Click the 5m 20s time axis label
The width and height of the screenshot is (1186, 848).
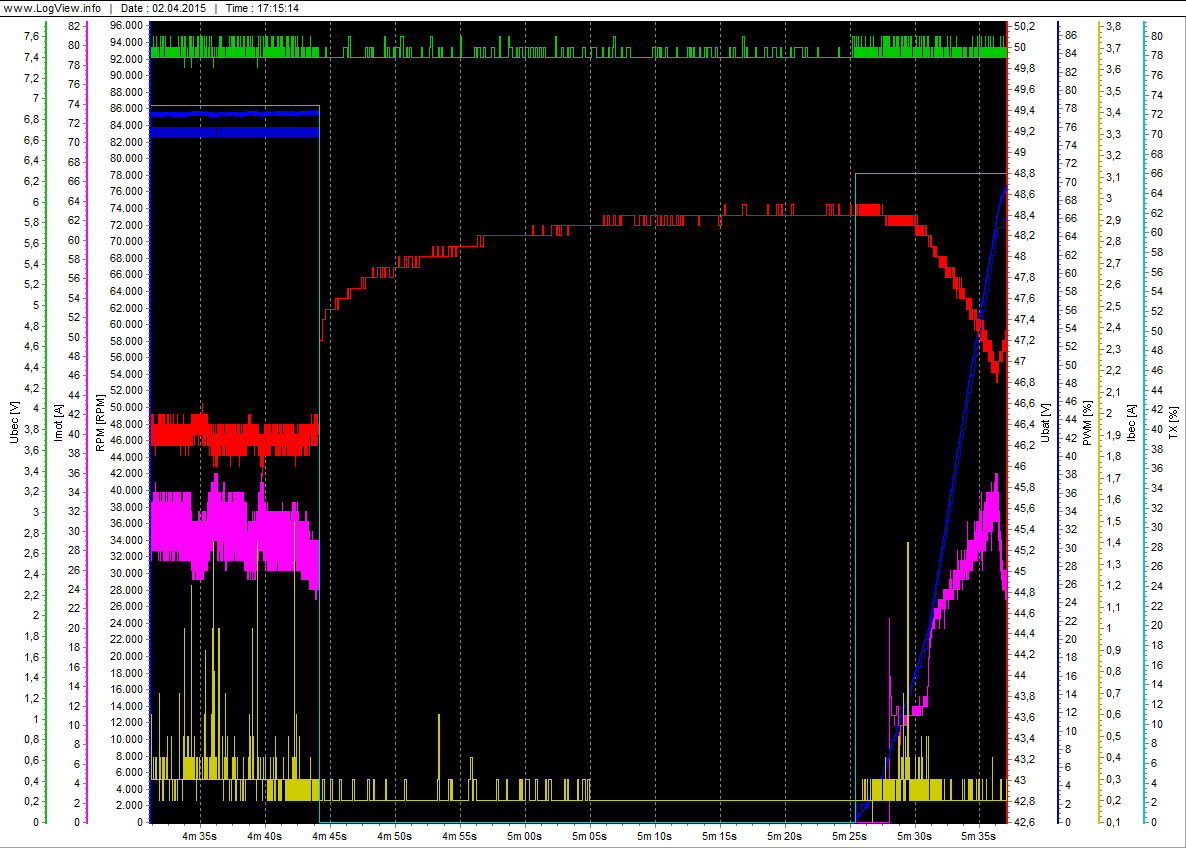click(x=785, y=836)
